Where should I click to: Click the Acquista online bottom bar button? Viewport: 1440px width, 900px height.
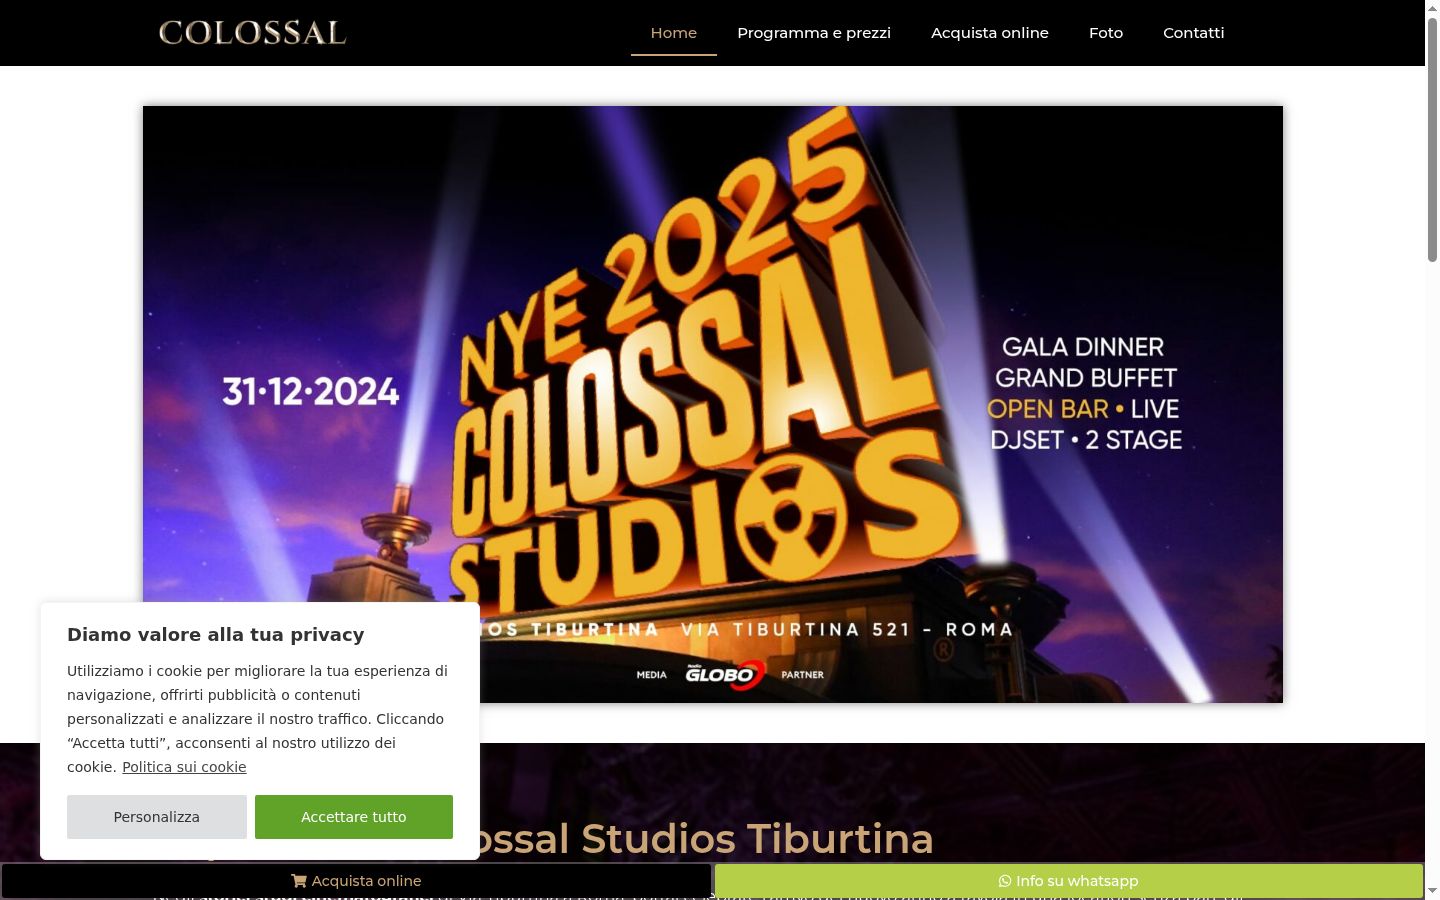356,881
